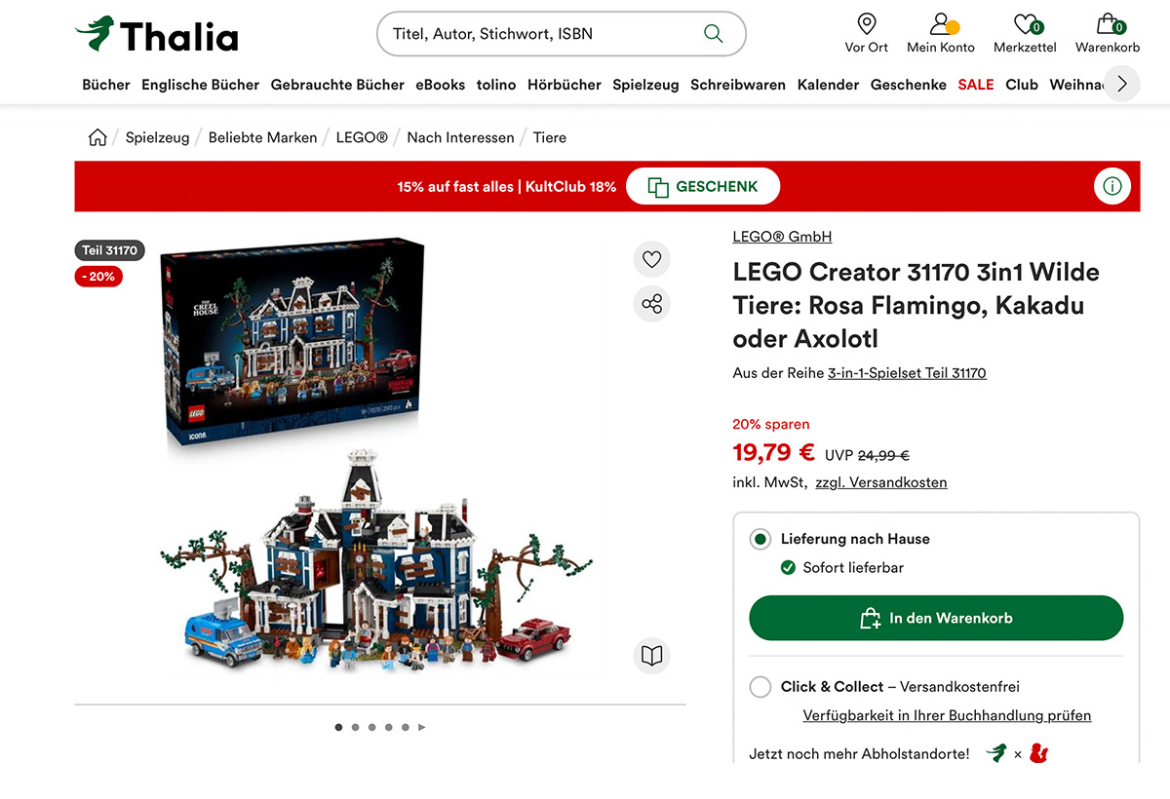
Task: Click the search magnifier icon
Action: pyautogui.click(x=713, y=34)
